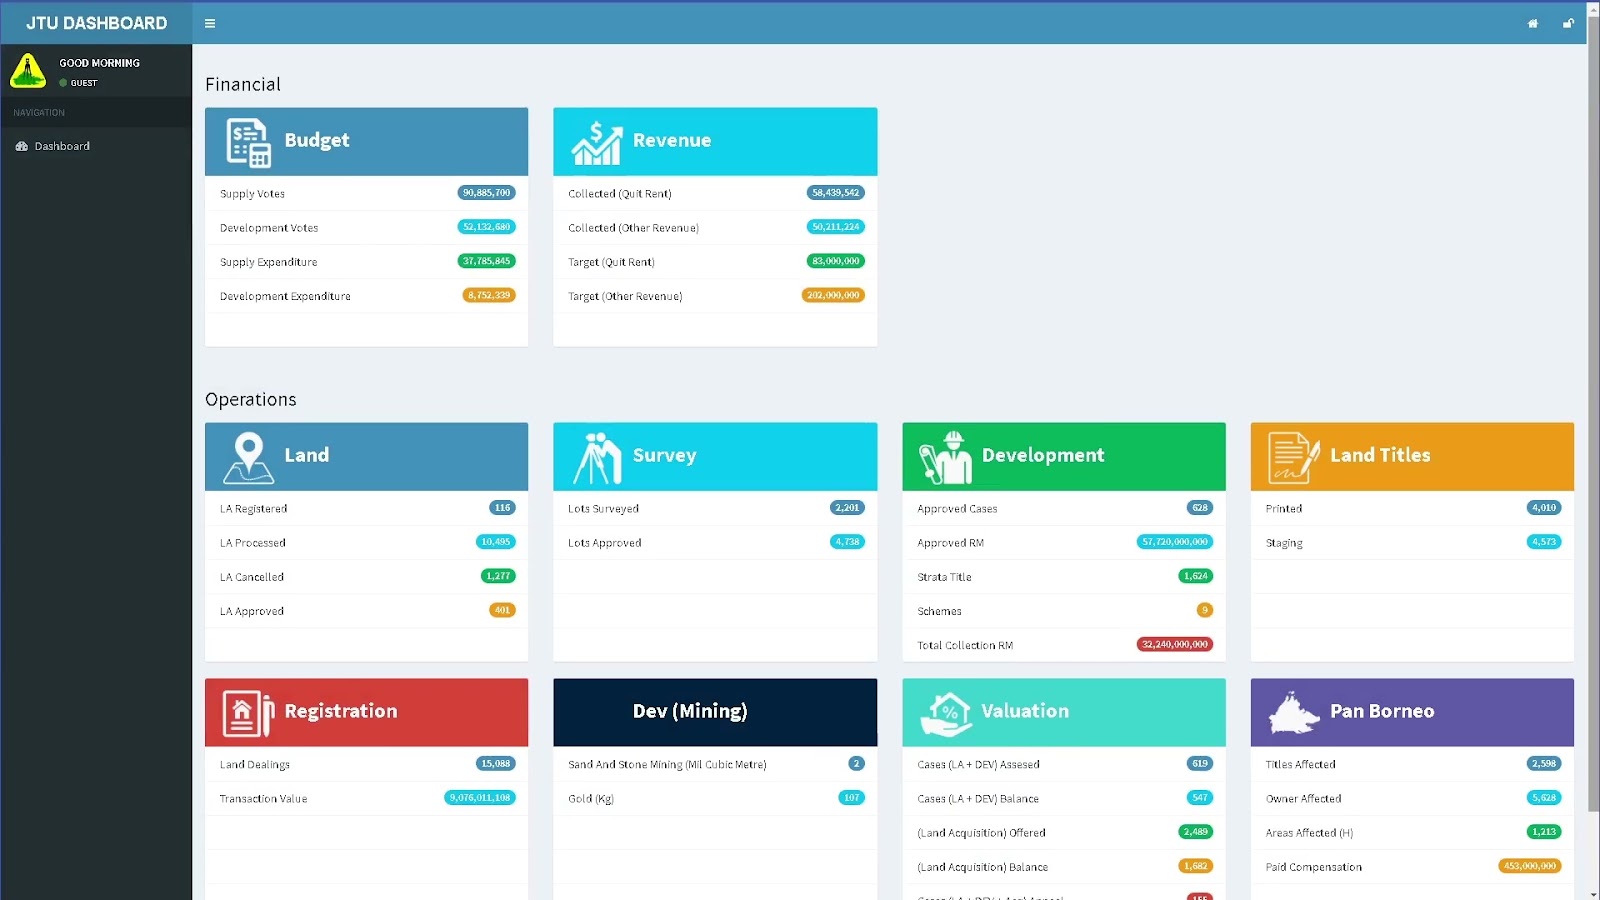Click the Sand And Stone Mining row label
The image size is (1600, 900).
pyautogui.click(x=667, y=765)
